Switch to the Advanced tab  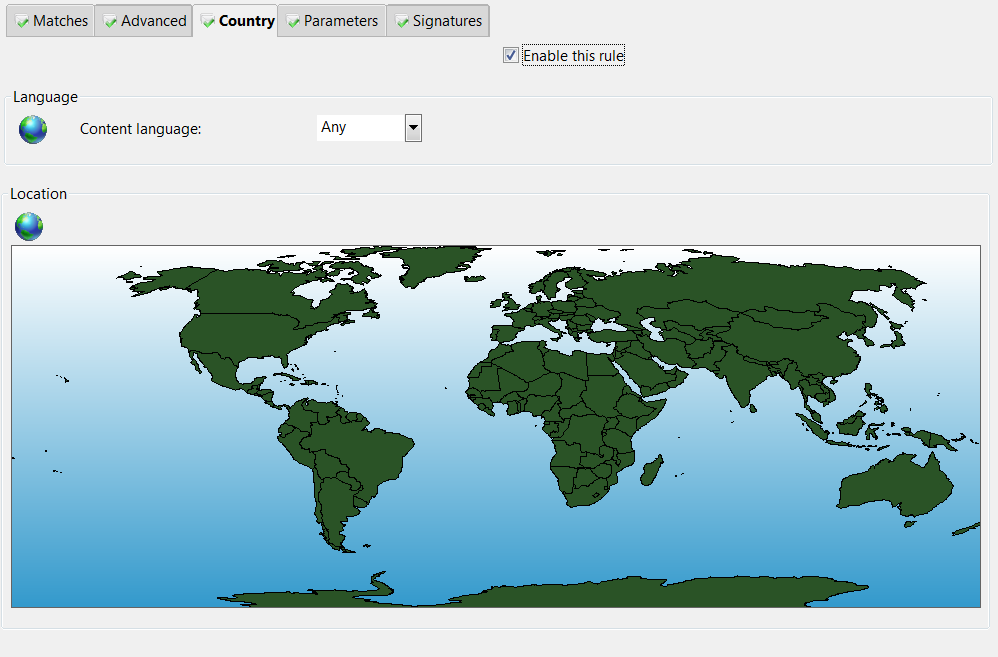pos(143,21)
